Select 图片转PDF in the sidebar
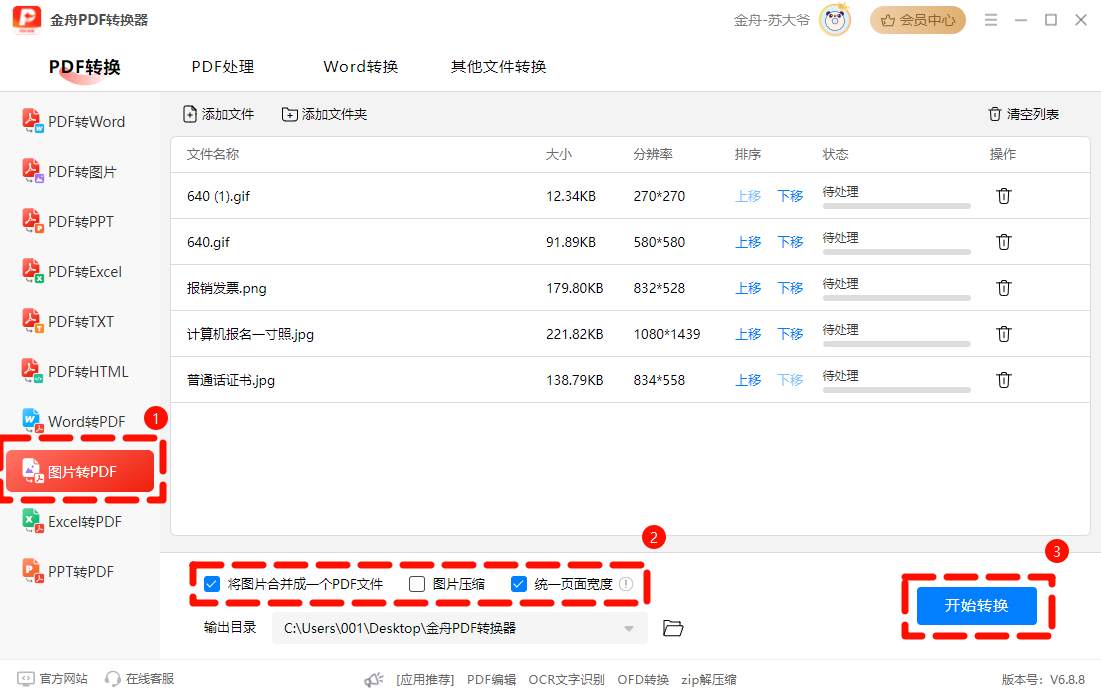Image resolution: width=1101 pixels, height=699 pixels. point(80,471)
